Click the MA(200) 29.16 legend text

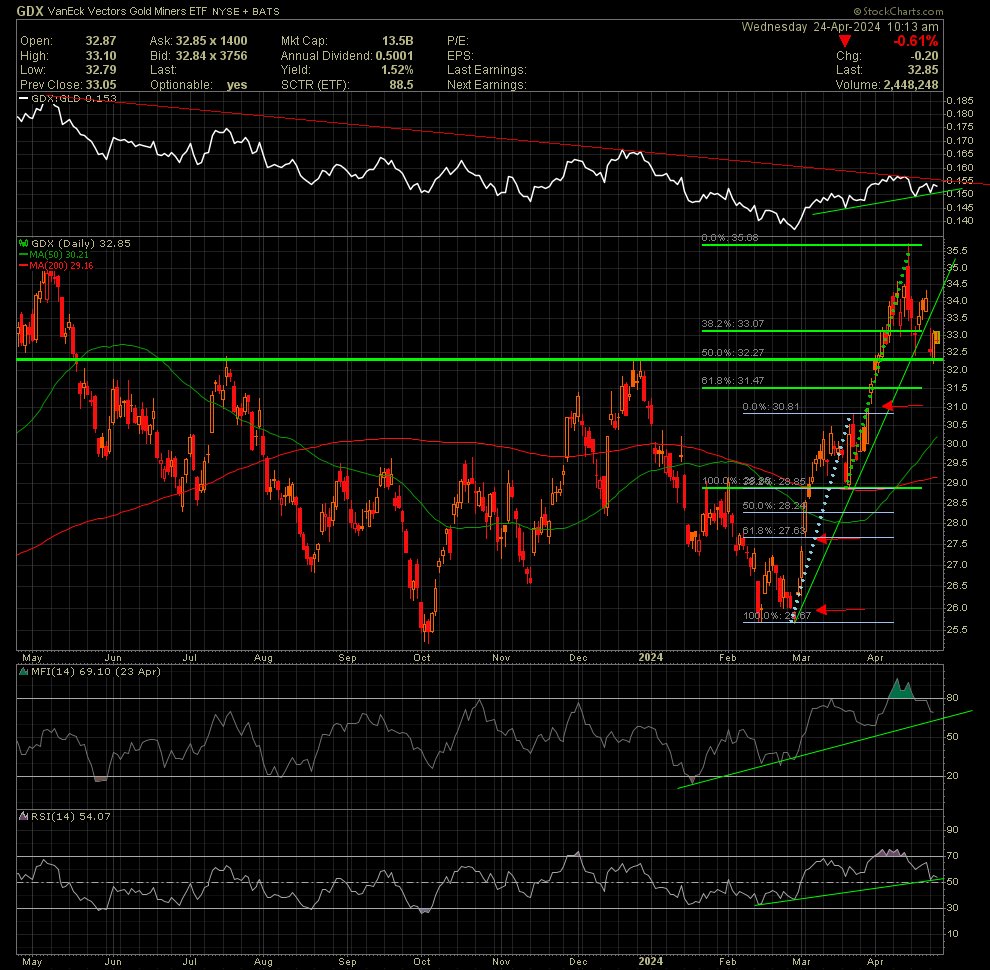tap(61, 265)
